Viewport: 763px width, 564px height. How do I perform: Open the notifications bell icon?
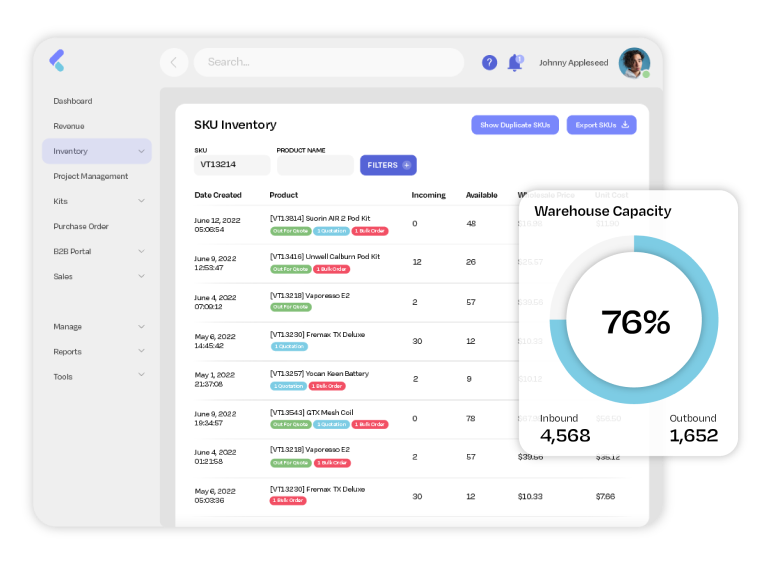tap(515, 63)
